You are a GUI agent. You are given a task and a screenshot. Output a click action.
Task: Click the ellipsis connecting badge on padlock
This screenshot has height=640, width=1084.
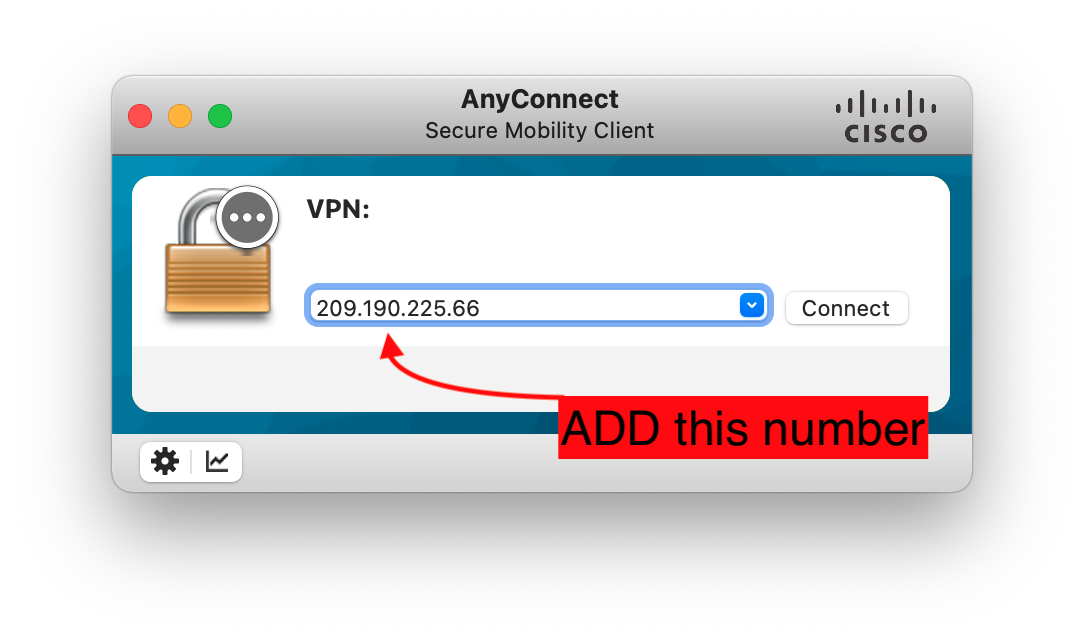click(x=247, y=217)
